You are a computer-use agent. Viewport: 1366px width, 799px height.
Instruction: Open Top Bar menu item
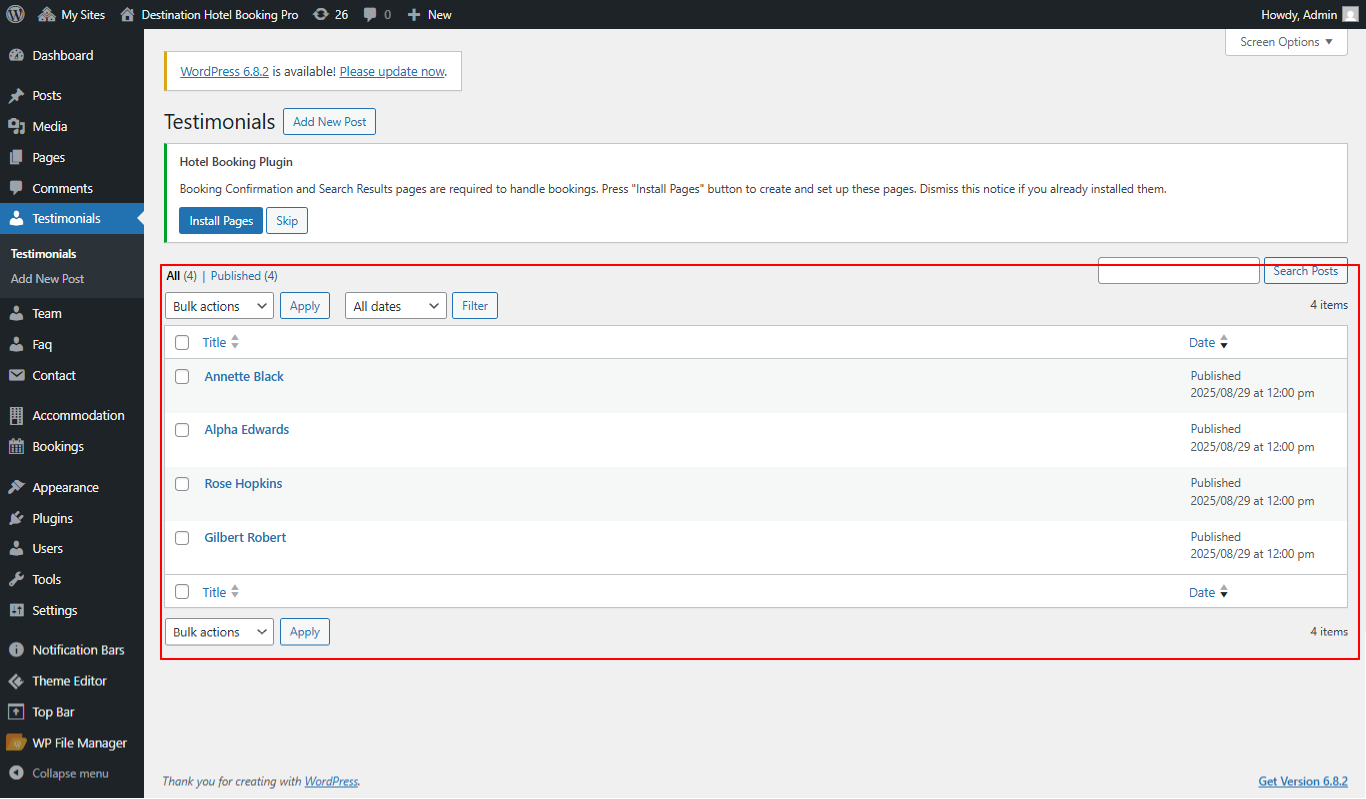coord(72,712)
